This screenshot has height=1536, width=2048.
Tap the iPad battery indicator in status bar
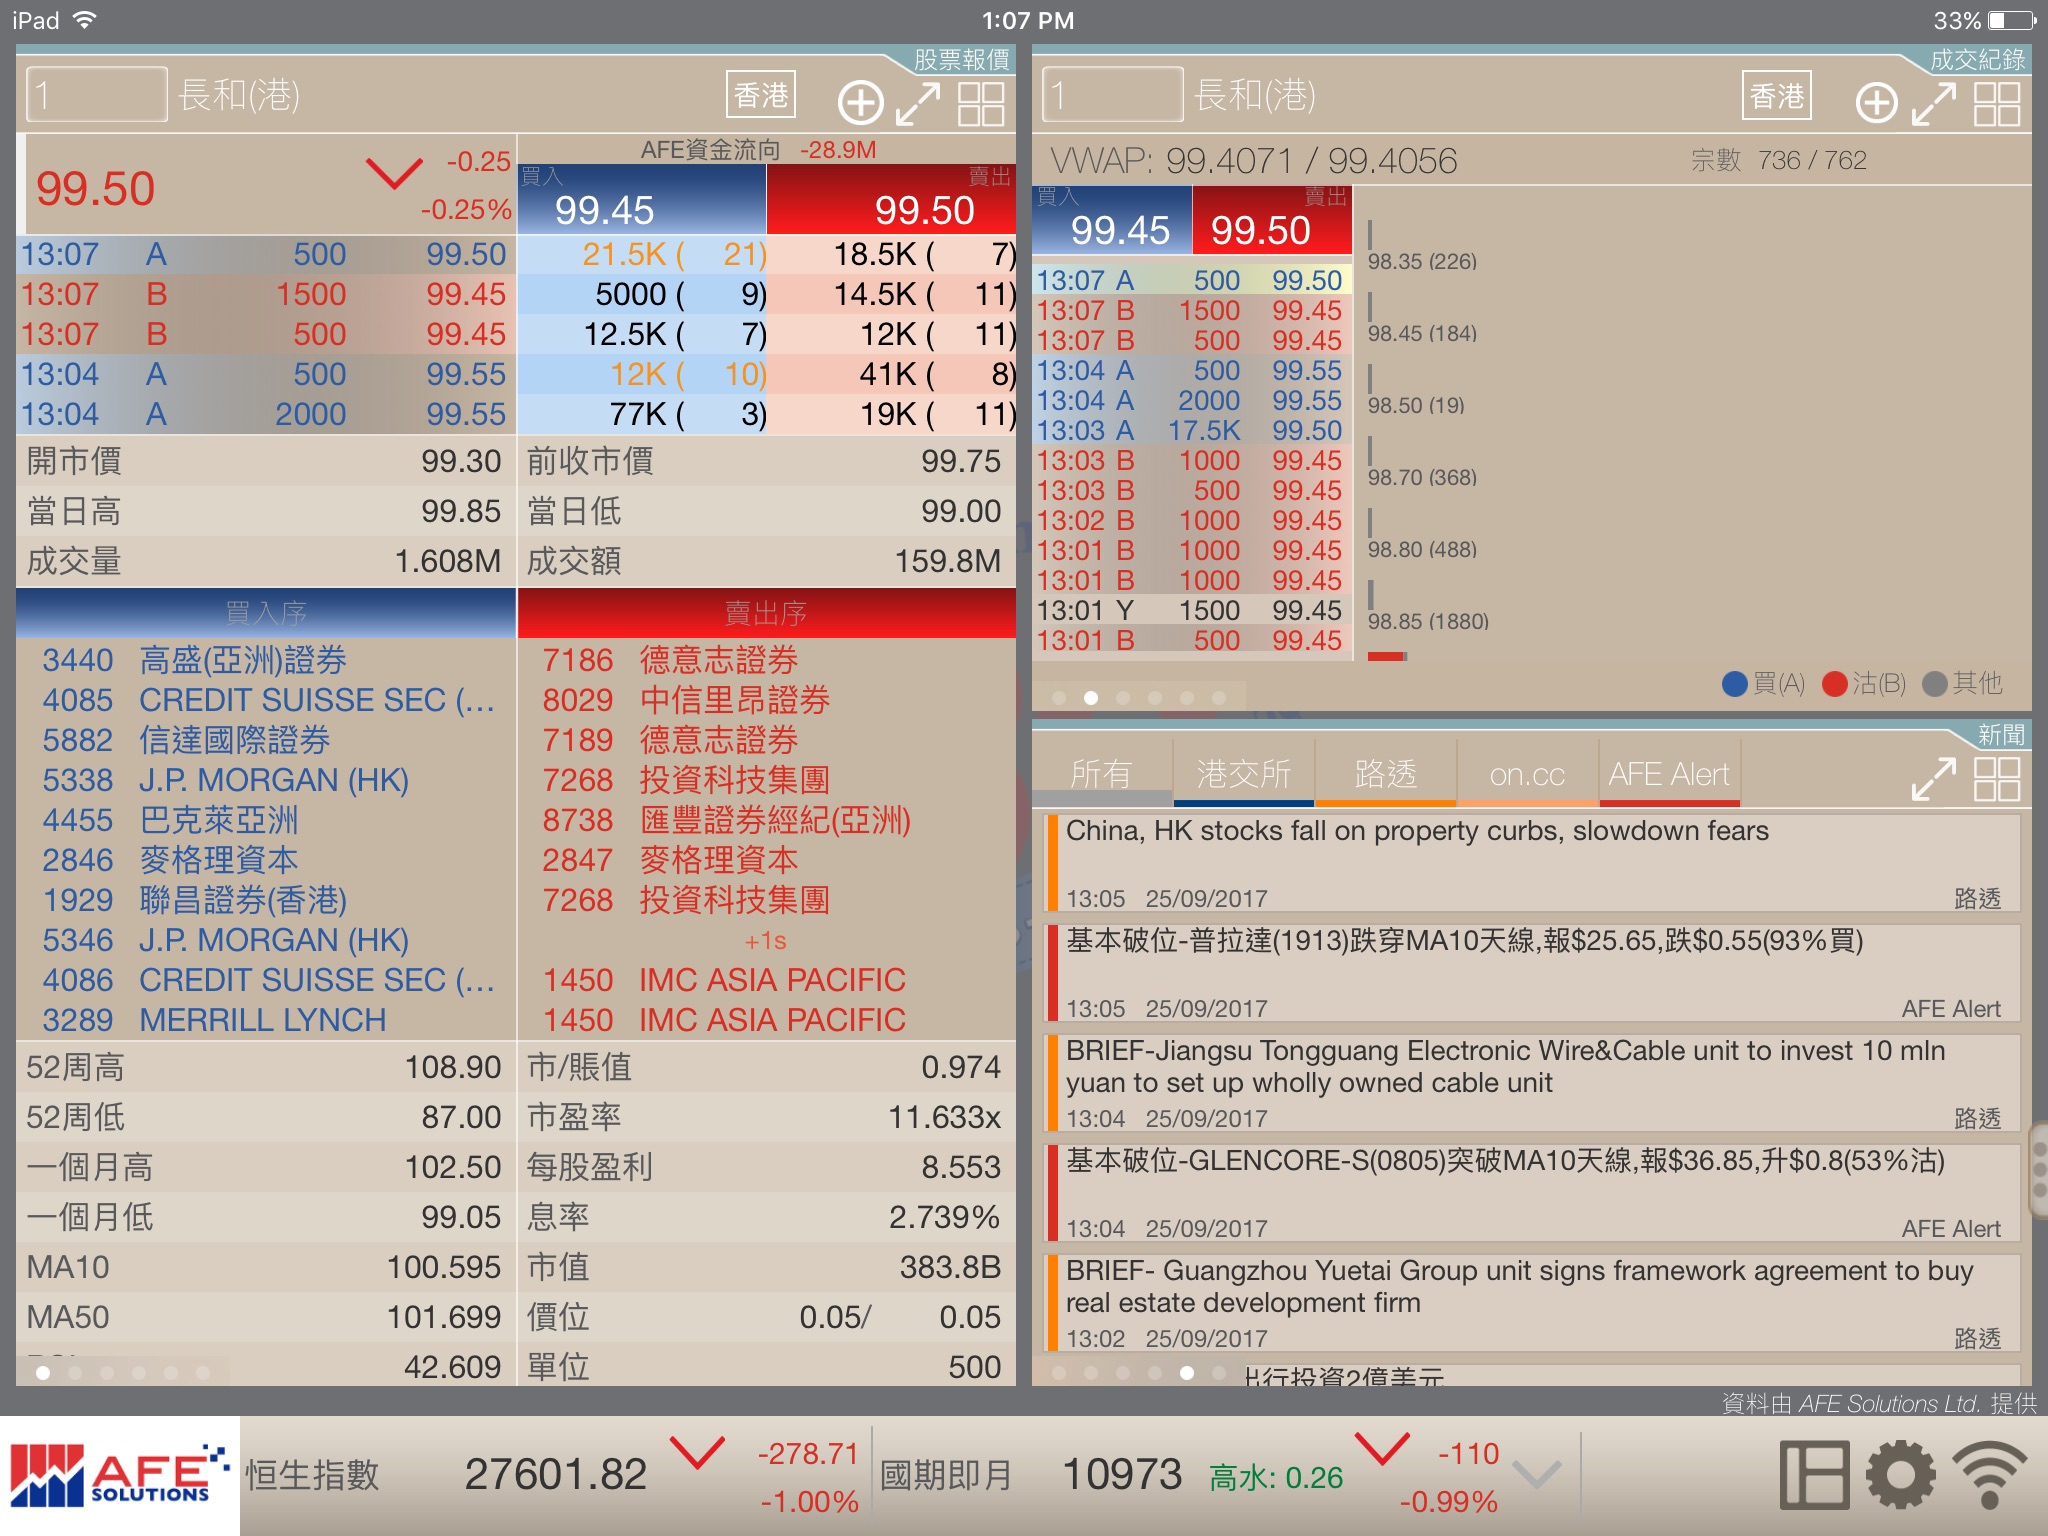coord(2012,20)
